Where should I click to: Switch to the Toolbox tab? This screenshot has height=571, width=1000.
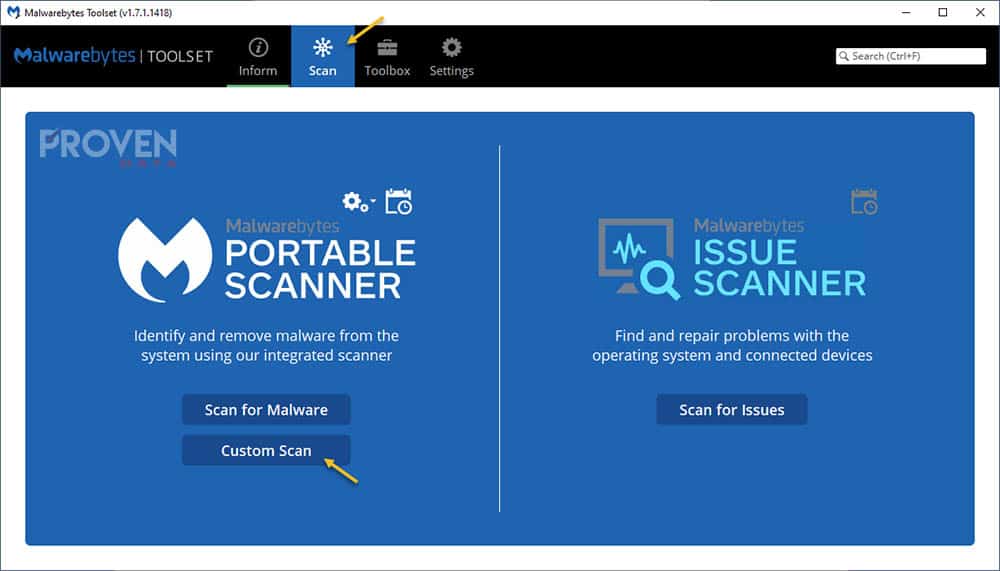[x=387, y=57]
